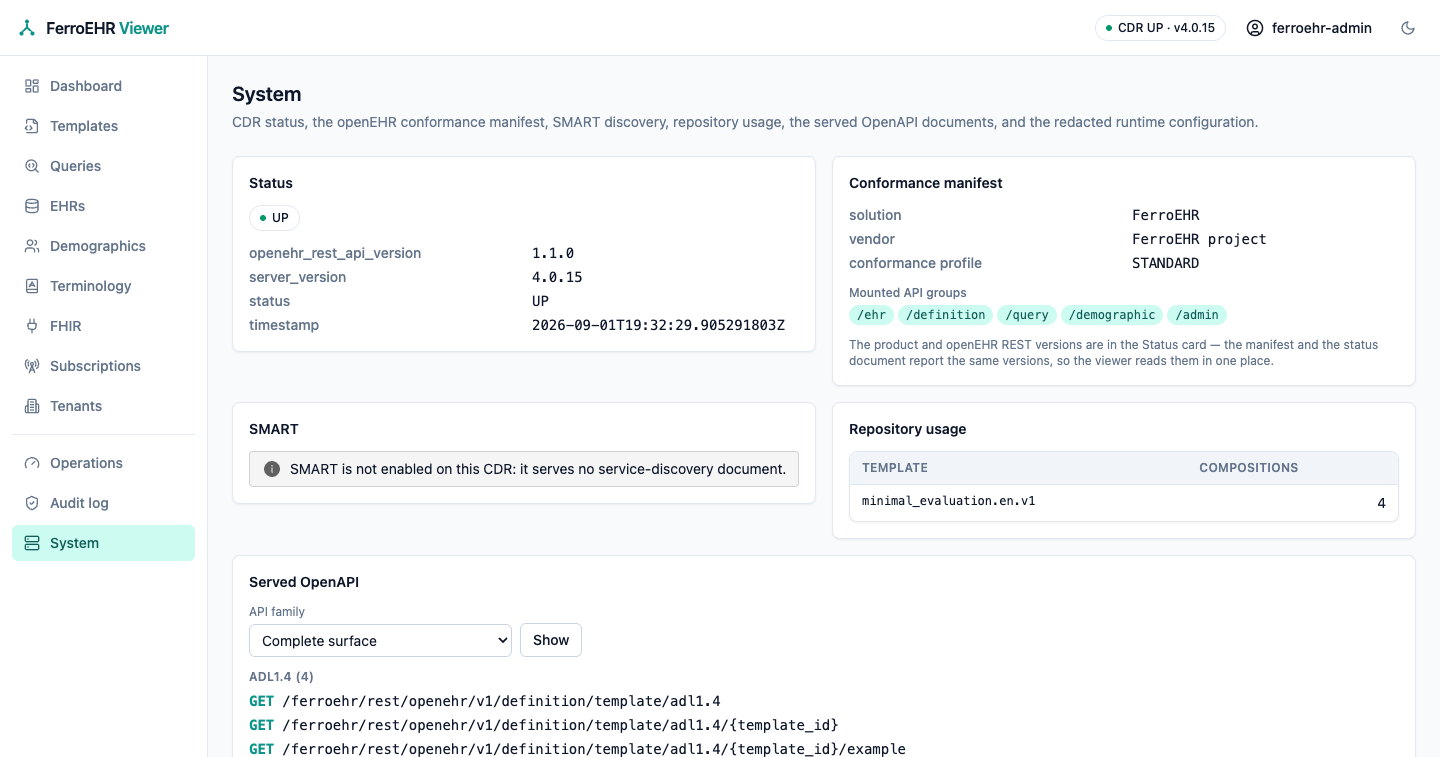Click the UP status pill in Status card
This screenshot has width=1440, height=757.
[274, 218]
